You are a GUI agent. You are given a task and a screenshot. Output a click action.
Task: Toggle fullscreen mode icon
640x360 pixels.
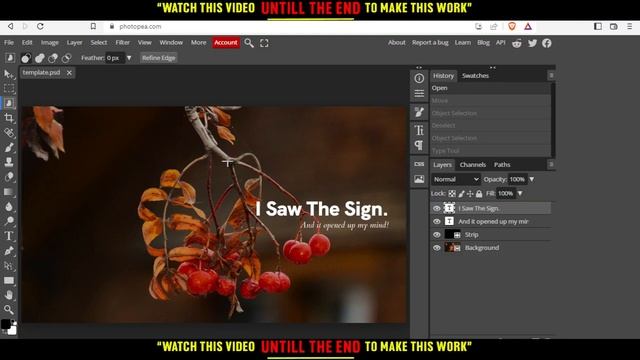pos(264,43)
